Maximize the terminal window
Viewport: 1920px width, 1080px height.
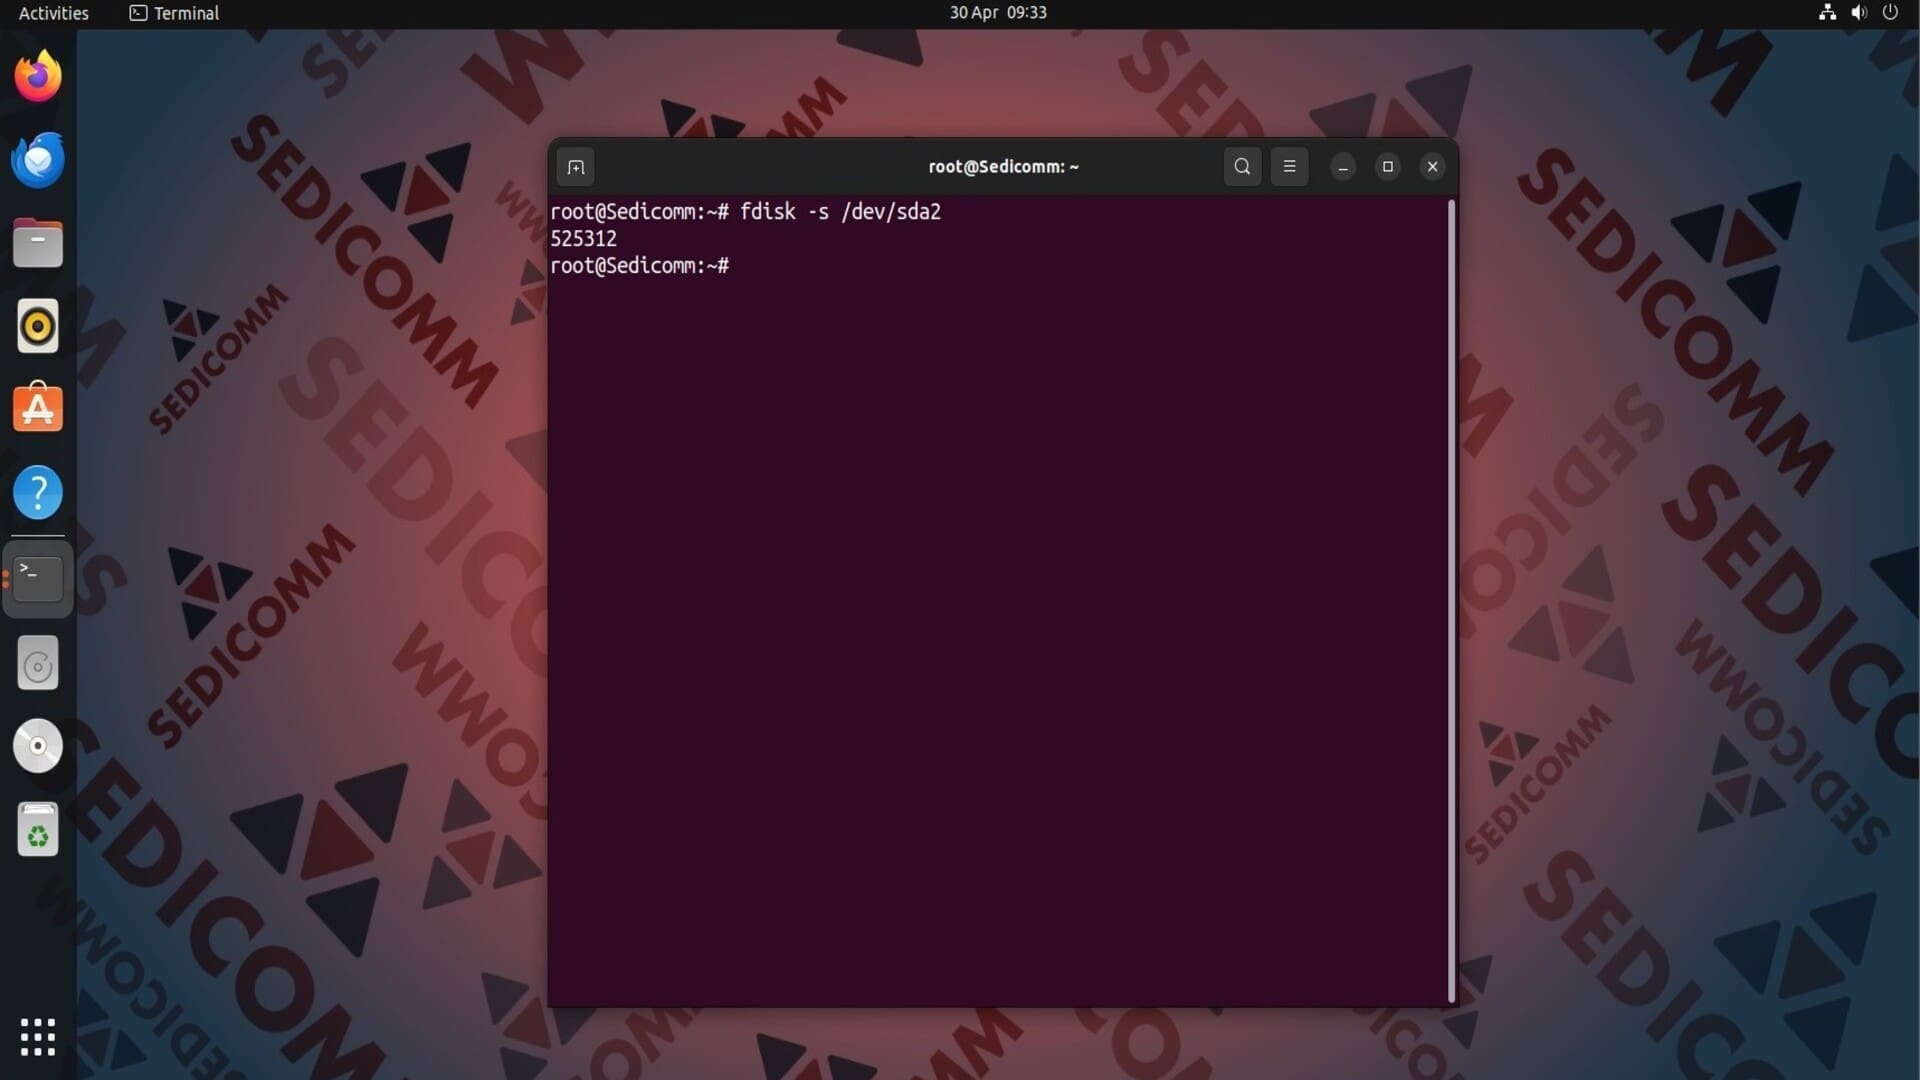1387,167
